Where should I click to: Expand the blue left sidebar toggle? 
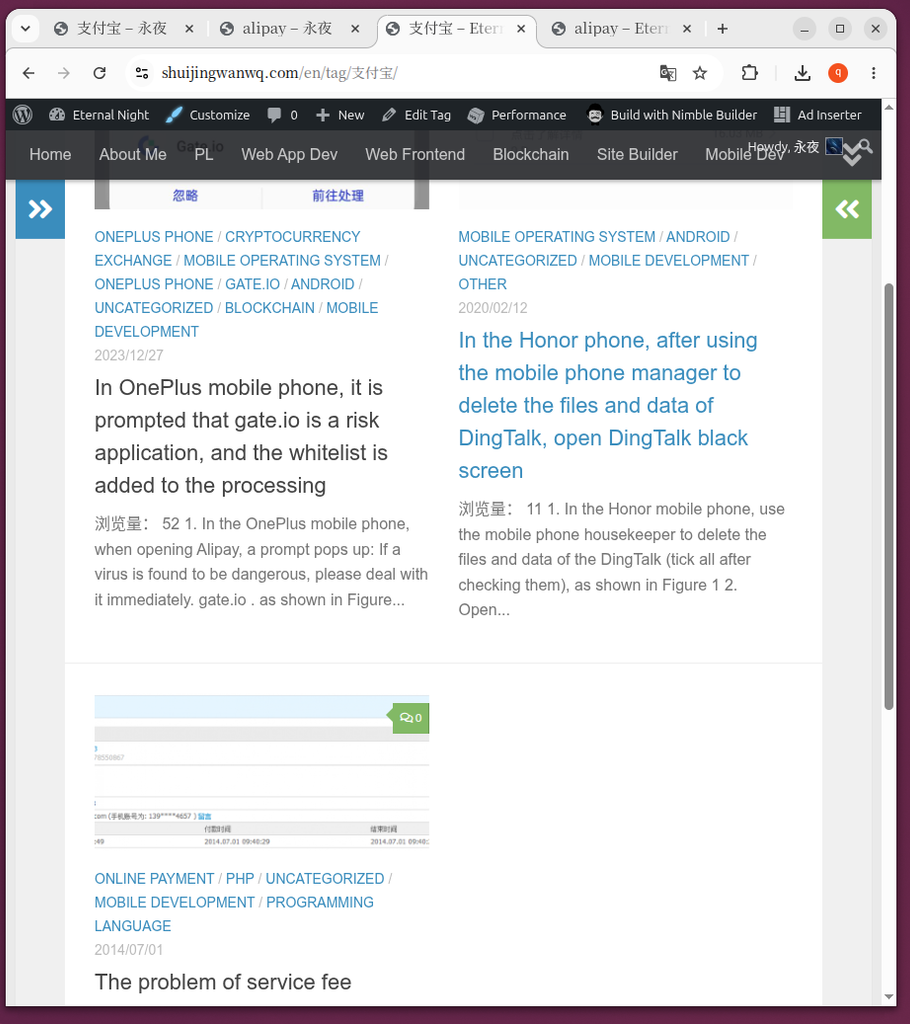pyautogui.click(x=40, y=210)
